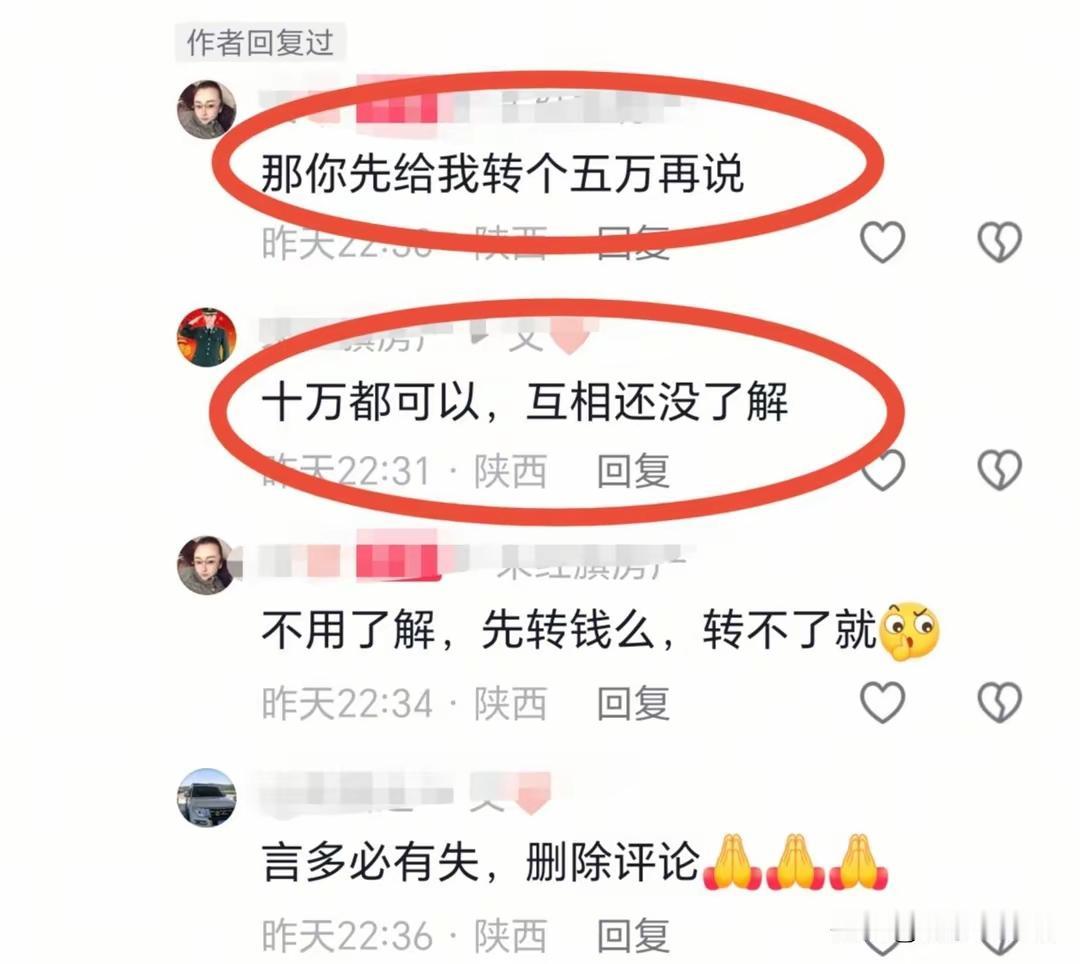
Task: Open the soldier saluting avatar
Action: tap(207, 337)
